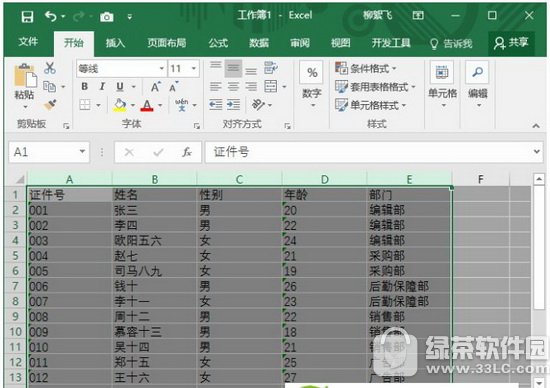Select the Format Painter brush icon
The width and height of the screenshot is (550, 388).
(50, 105)
